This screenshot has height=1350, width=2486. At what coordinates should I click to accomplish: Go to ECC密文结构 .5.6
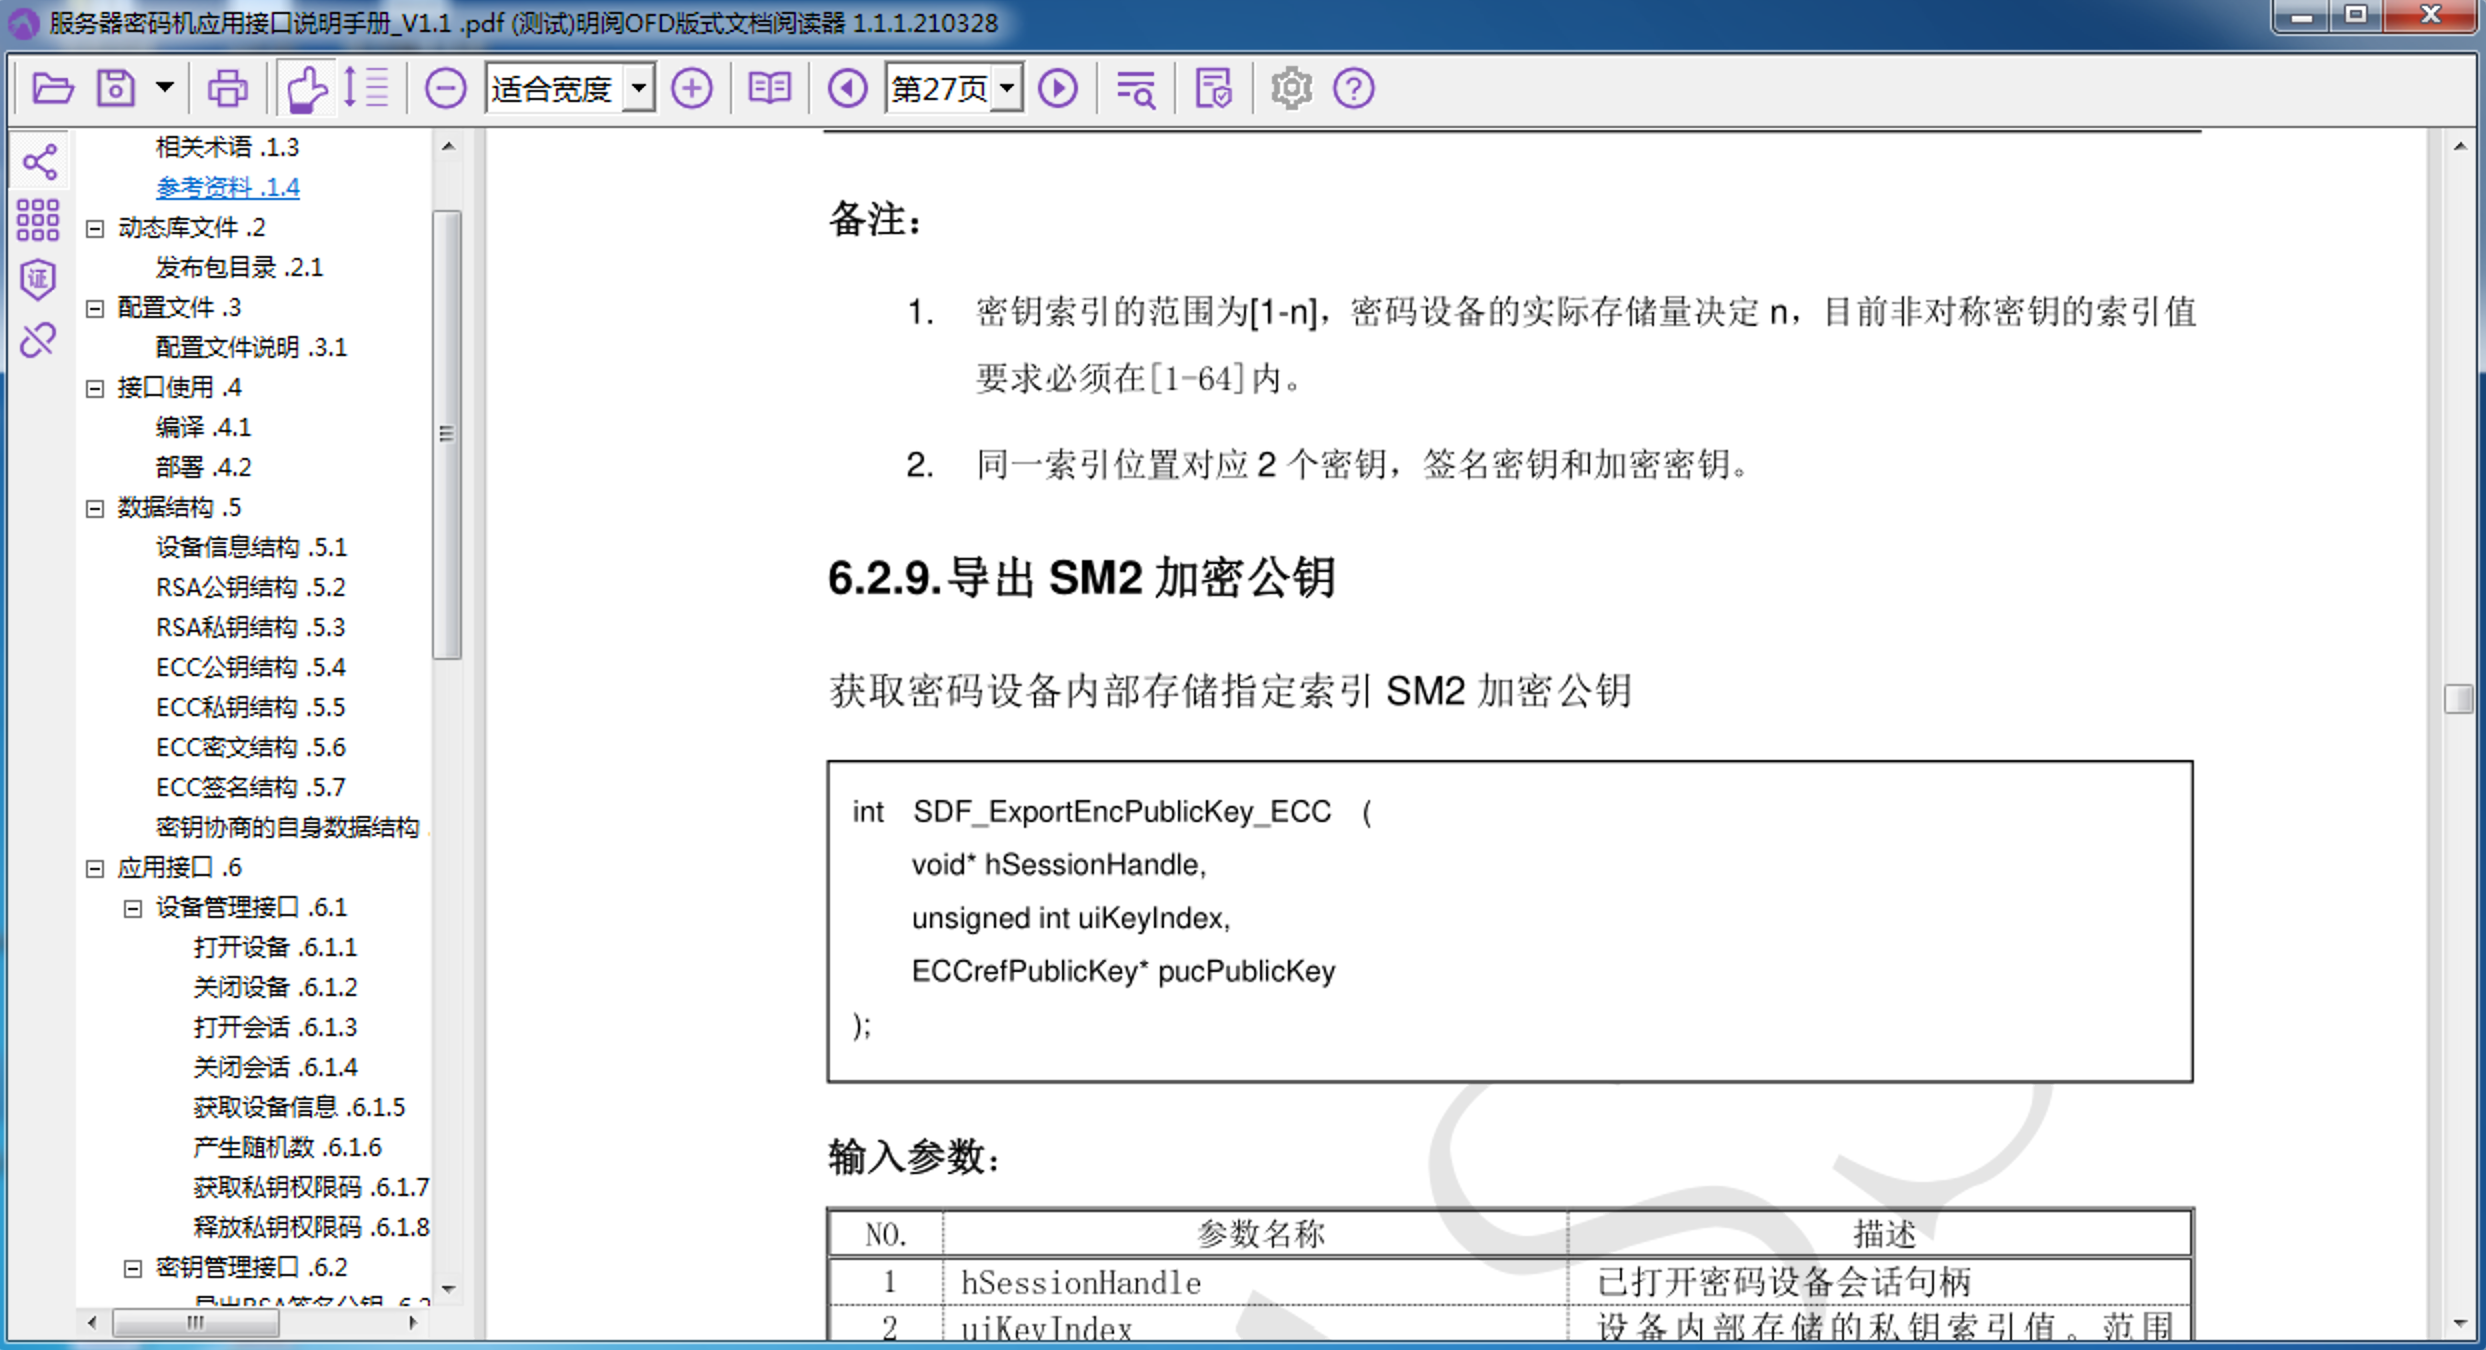click(x=250, y=747)
